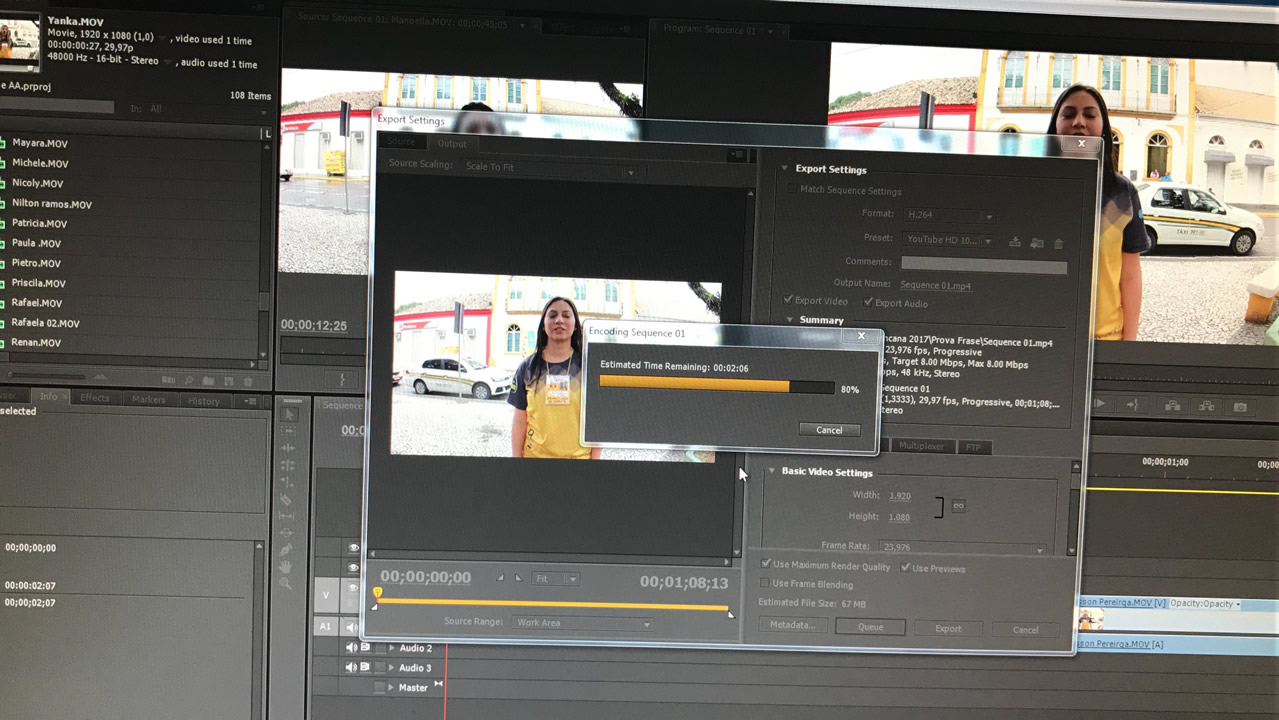Toggle the Export Audio checkbox

(x=868, y=302)
